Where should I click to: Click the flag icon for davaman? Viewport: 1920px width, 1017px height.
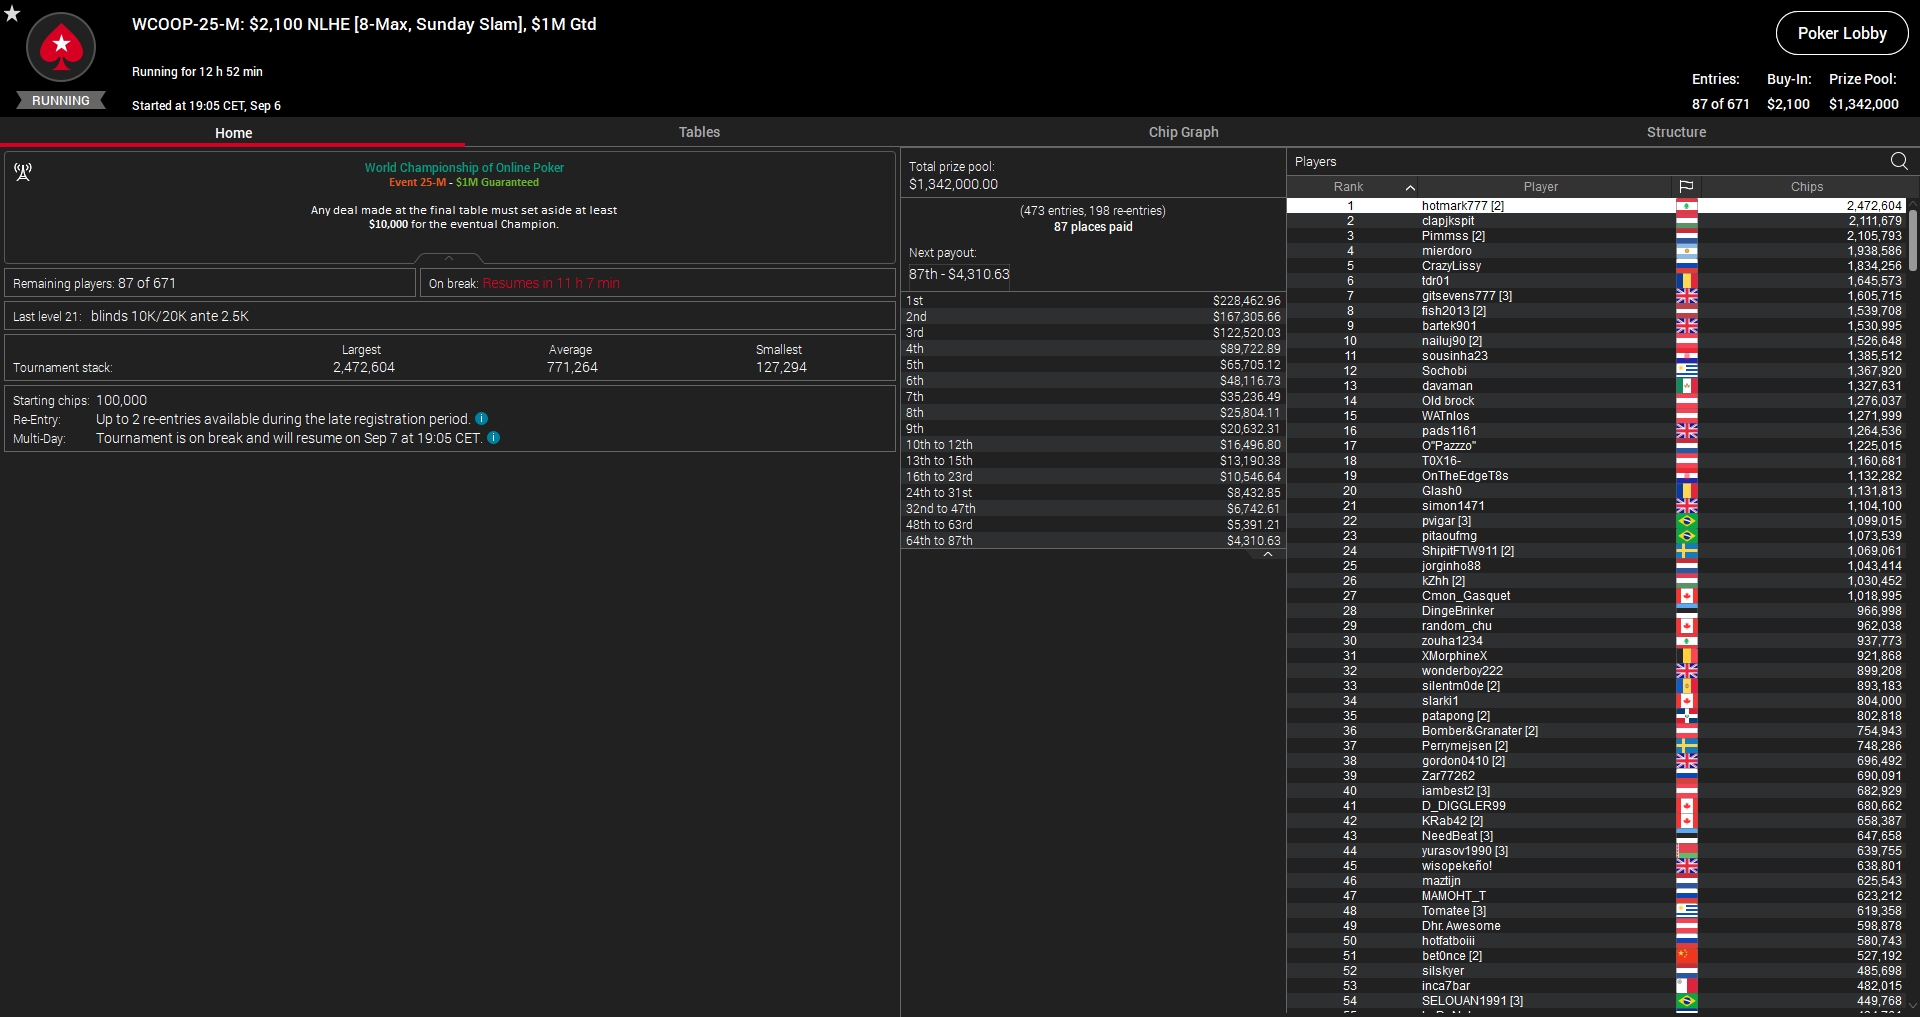[1687, 386]
